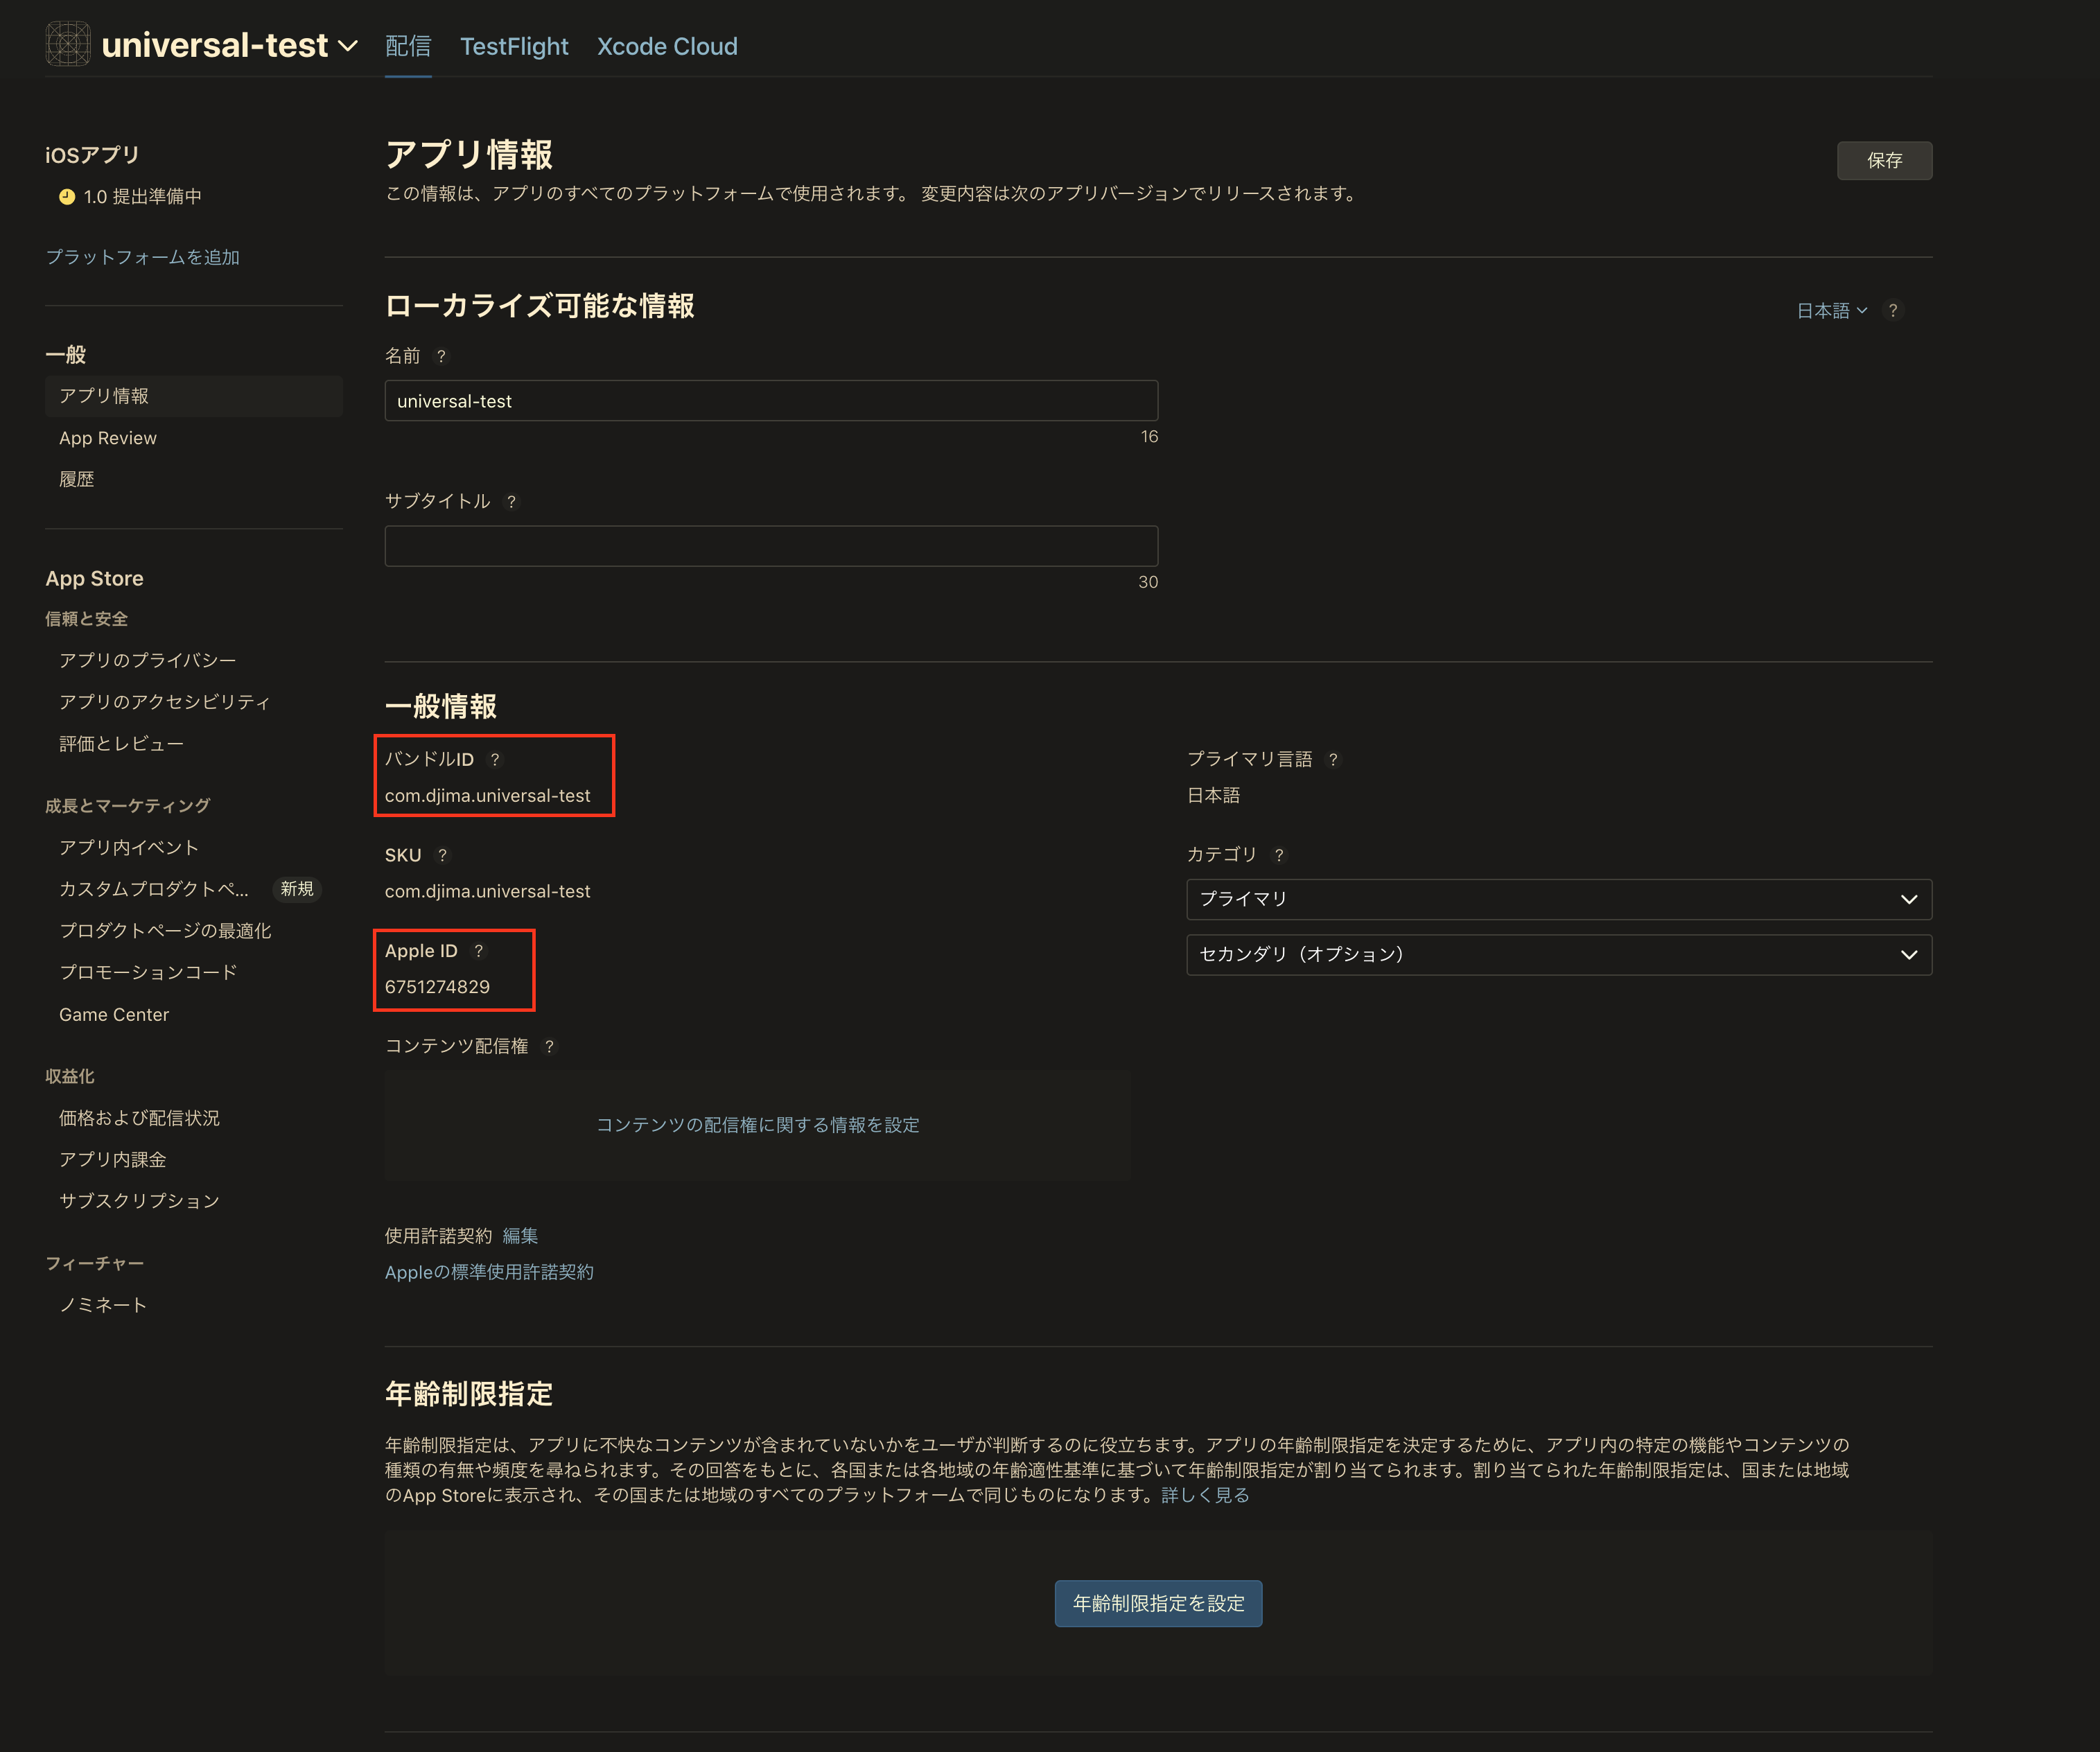Viewport: 2100px width, 1752px height.
Task: Select Game Center in sidebar
Action: (114, 1014)
